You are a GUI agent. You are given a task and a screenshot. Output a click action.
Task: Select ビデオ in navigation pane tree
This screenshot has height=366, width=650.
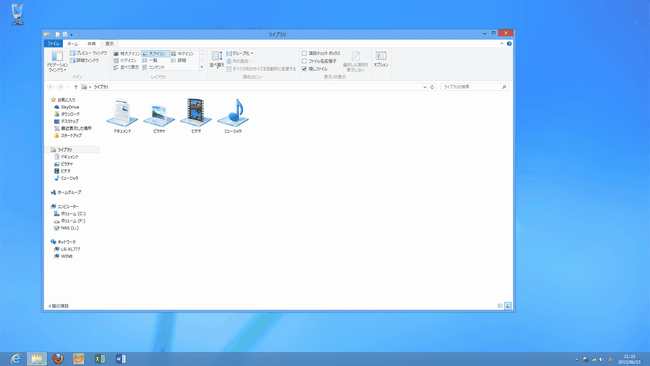pyautogui.click(x=63, y=171)
